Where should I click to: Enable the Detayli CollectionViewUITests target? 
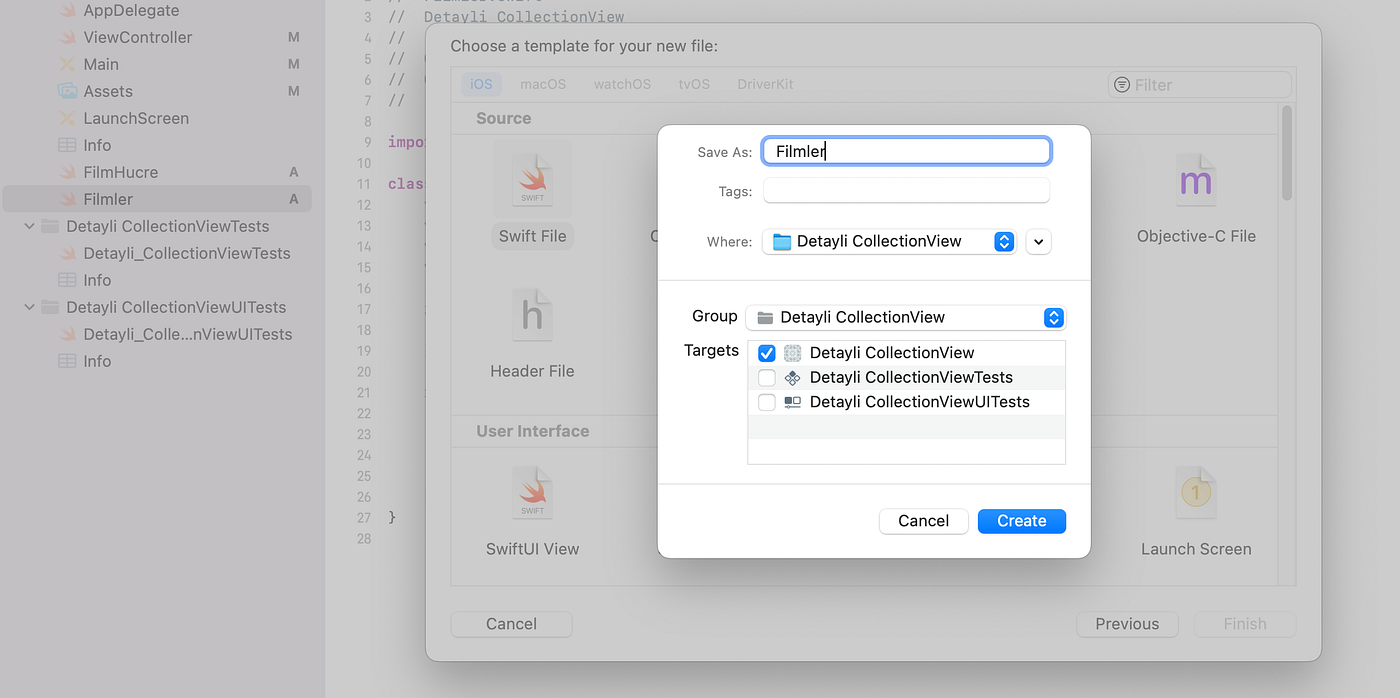click(766, 402)
